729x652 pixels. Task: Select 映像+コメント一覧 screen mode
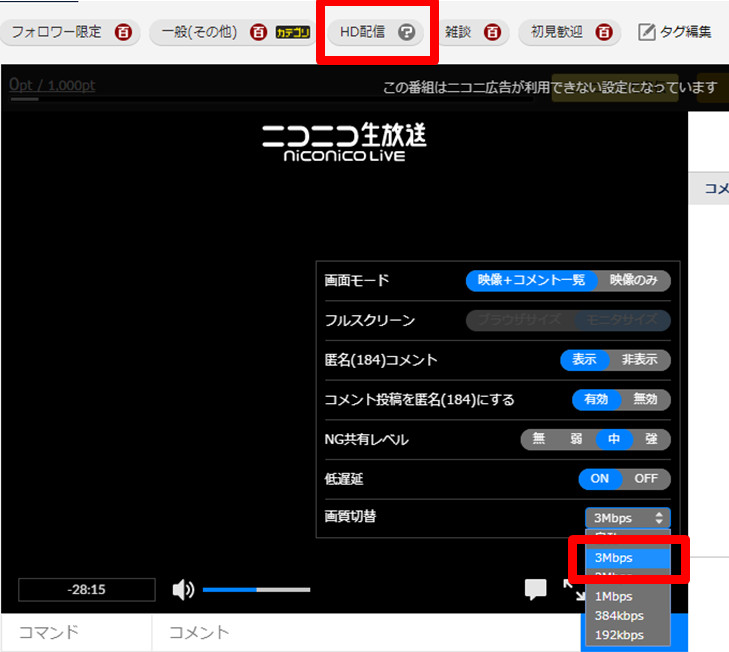pyautogui.click(x=531, y=280)
